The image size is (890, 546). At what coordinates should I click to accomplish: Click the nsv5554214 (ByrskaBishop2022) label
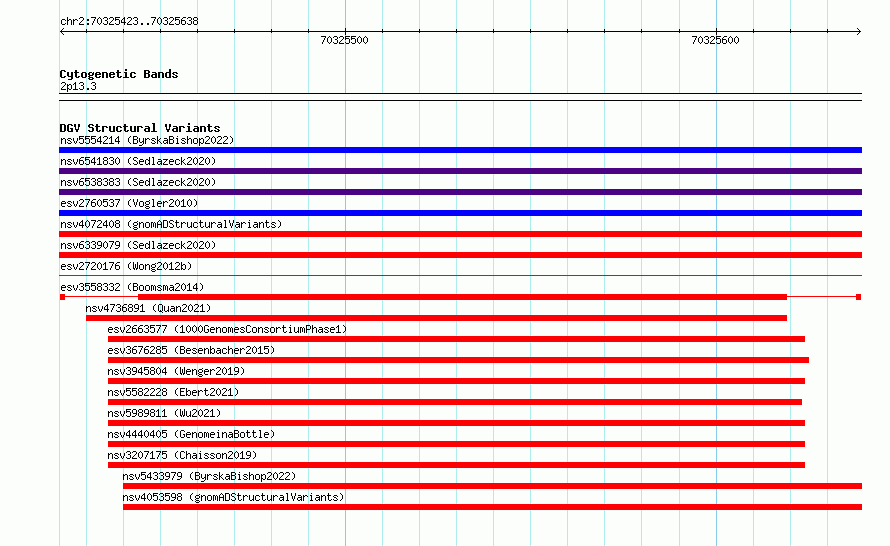pyautogui.click(x=147, y=140)
